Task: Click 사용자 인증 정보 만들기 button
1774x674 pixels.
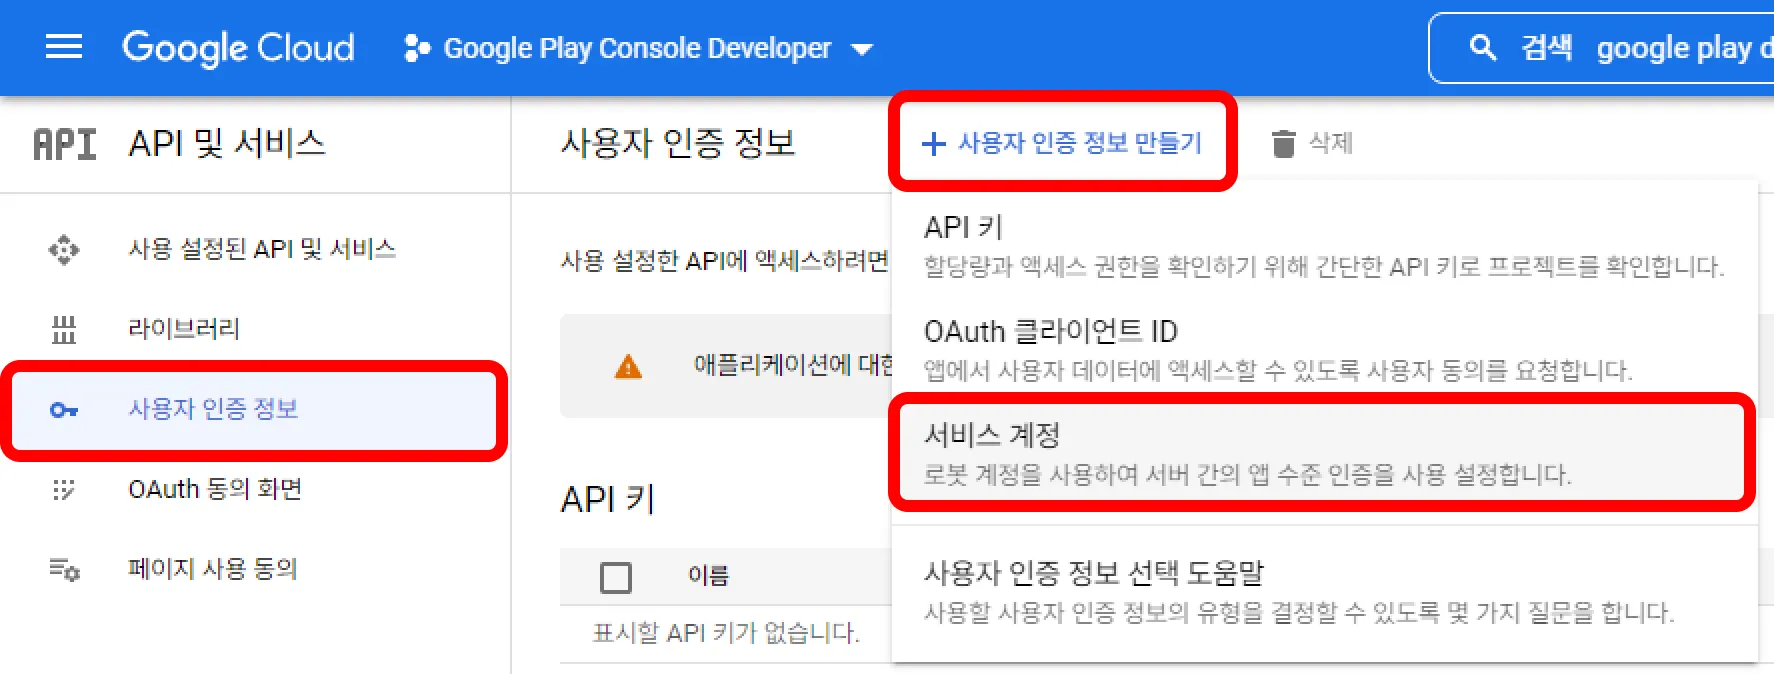Action: (x=1062, y=143)
